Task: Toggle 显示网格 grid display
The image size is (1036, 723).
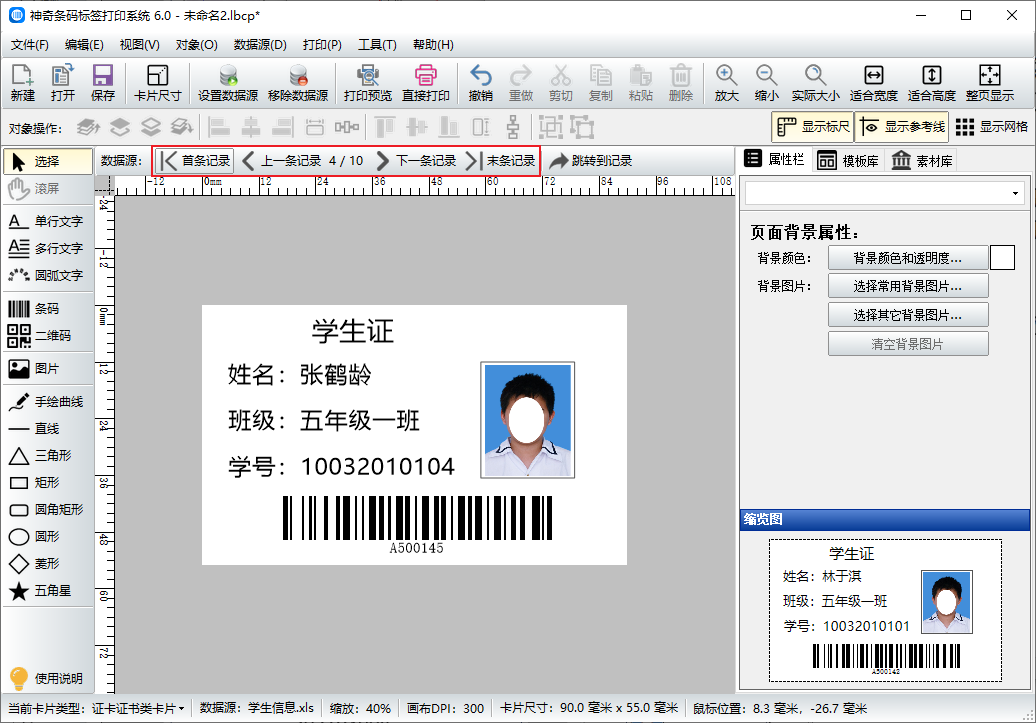Action: click(x=992, y=127)
